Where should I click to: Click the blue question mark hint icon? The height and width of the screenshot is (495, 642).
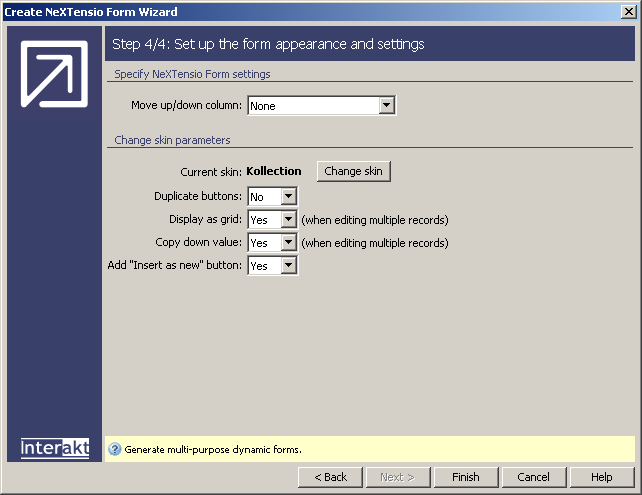pos(114,449)
